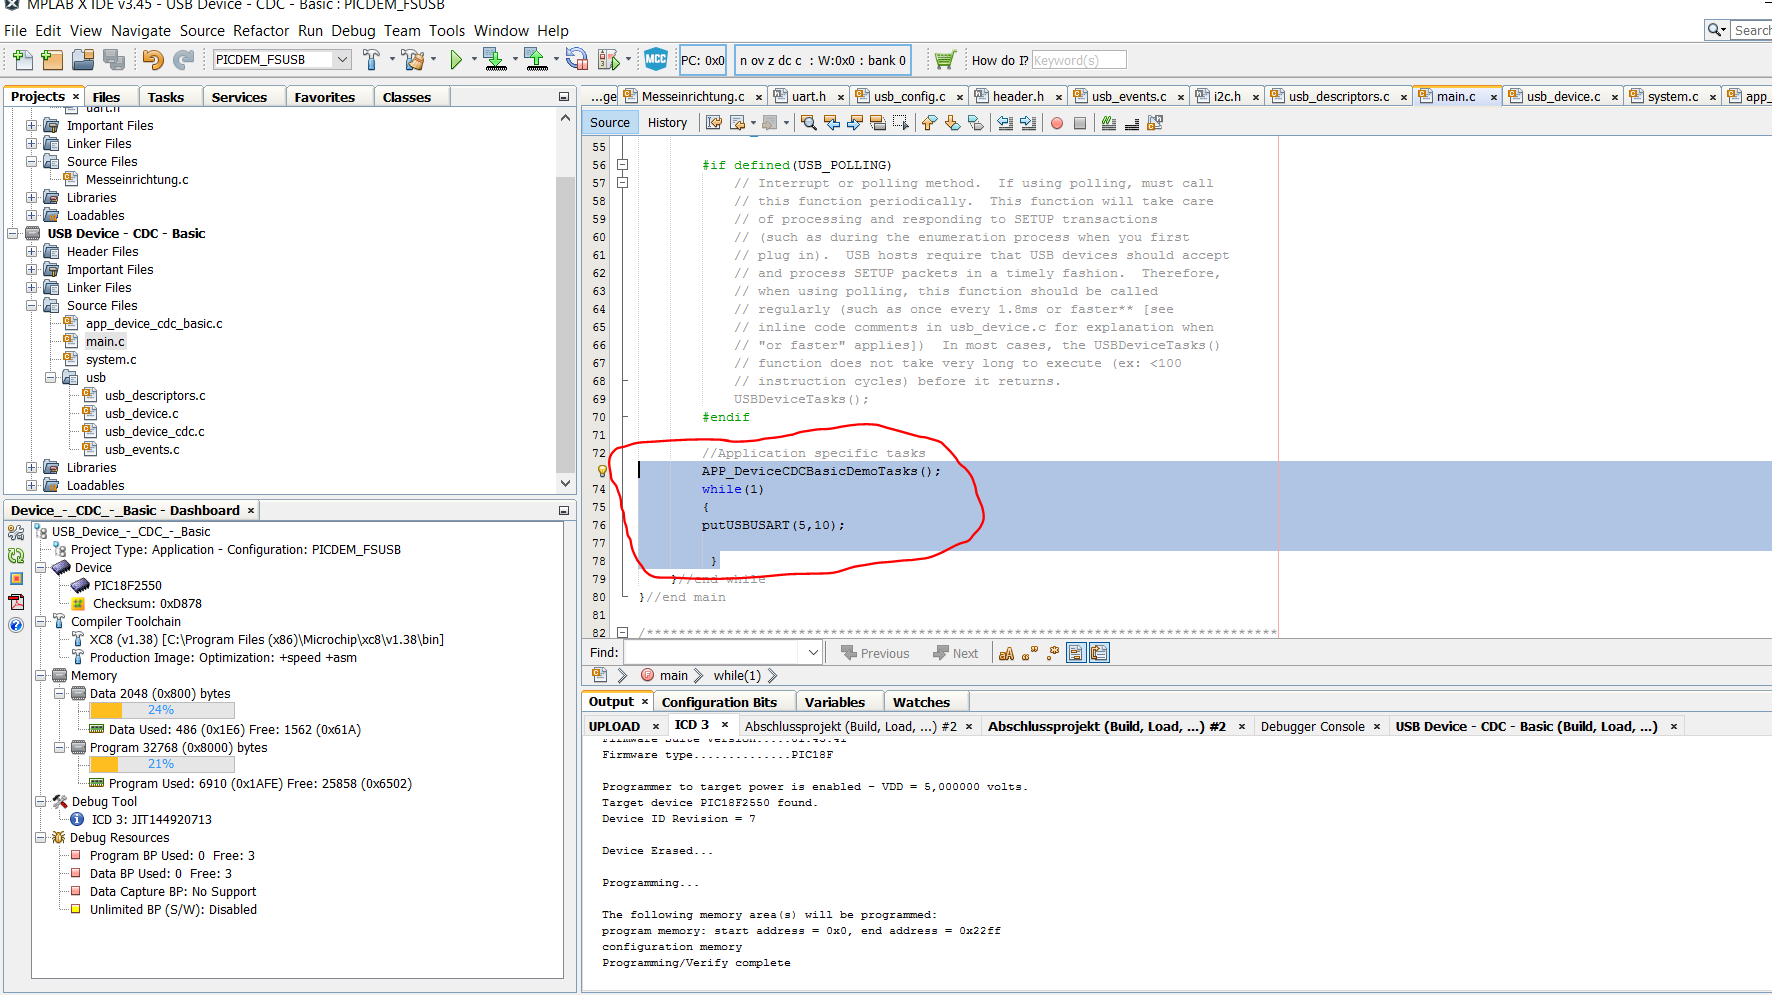Toggle Highlight Search in editor toolbar

(878, 123)
